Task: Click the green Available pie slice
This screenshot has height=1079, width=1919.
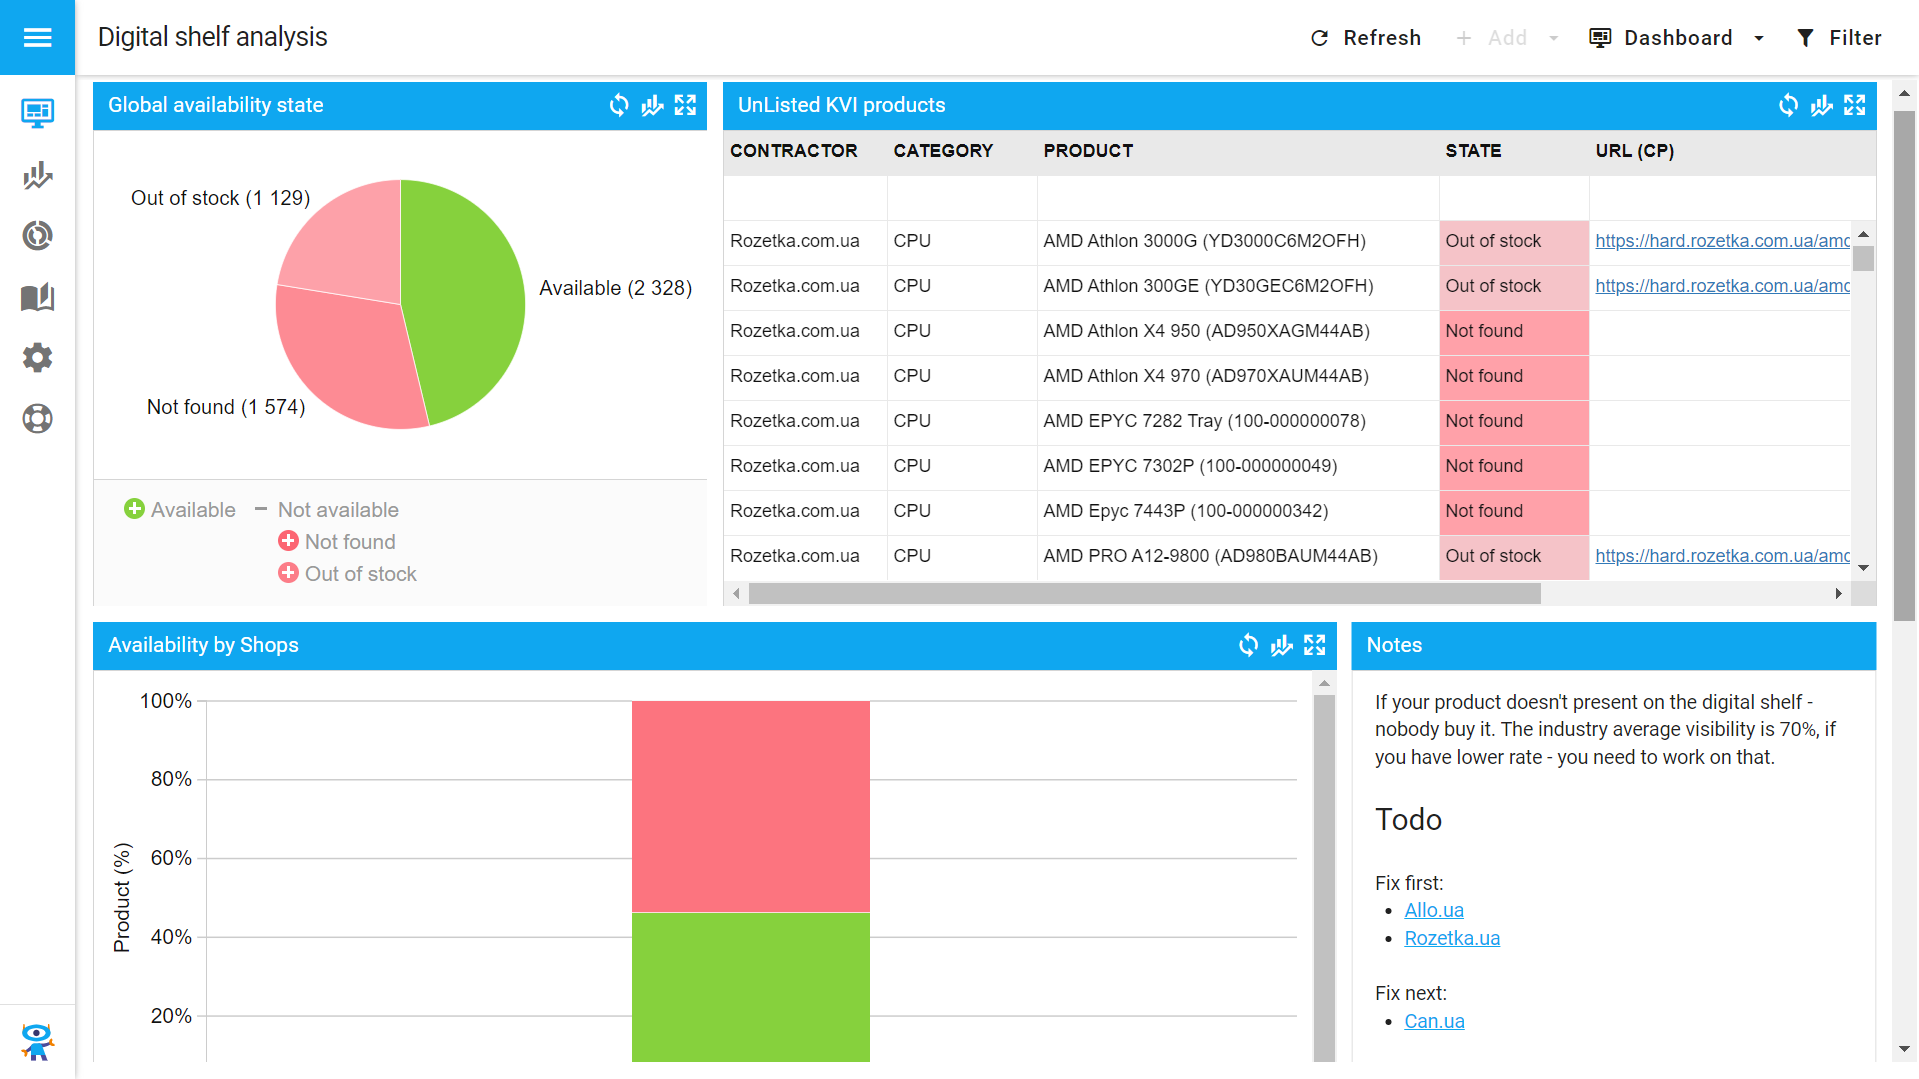Action: (x=465, y=300)
